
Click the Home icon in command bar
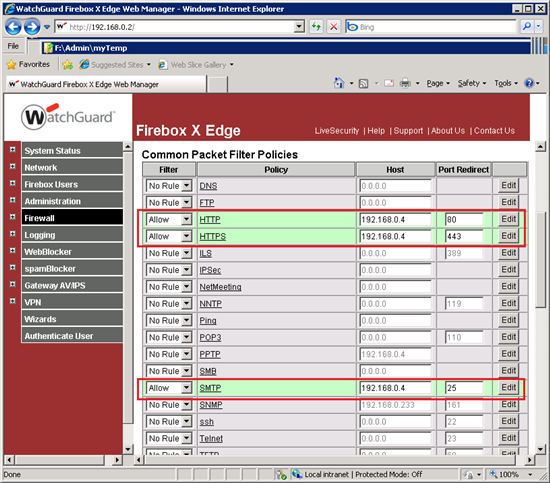pyautogui.click(x=339, y=83)
